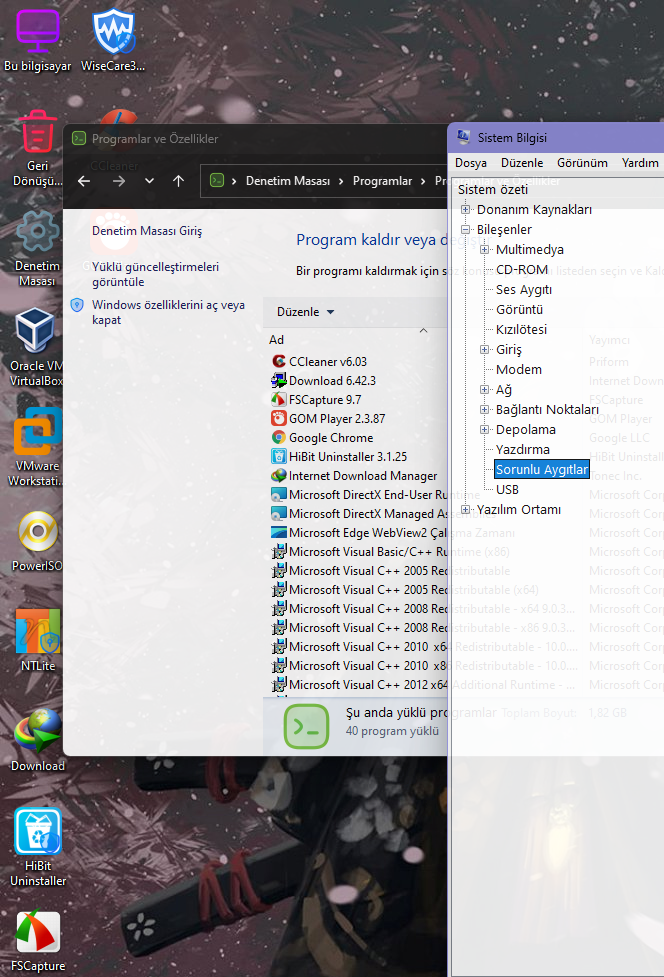Click the back arrow in Programlar ve Özellikler

coord(84,181)
